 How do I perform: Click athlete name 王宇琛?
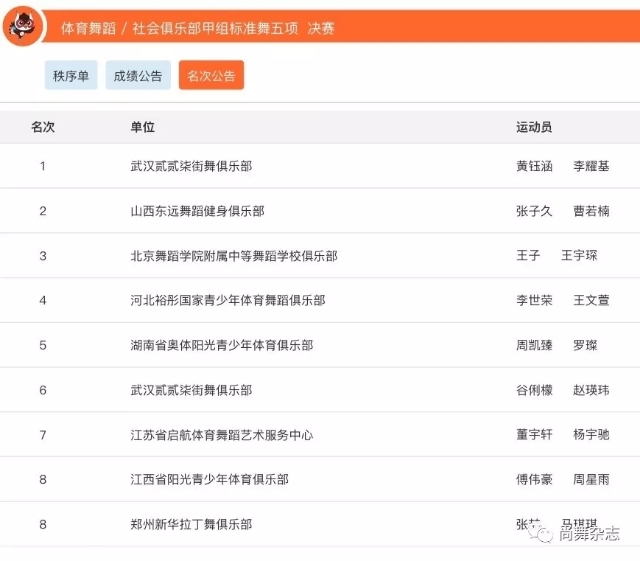(x=579, y=256)
